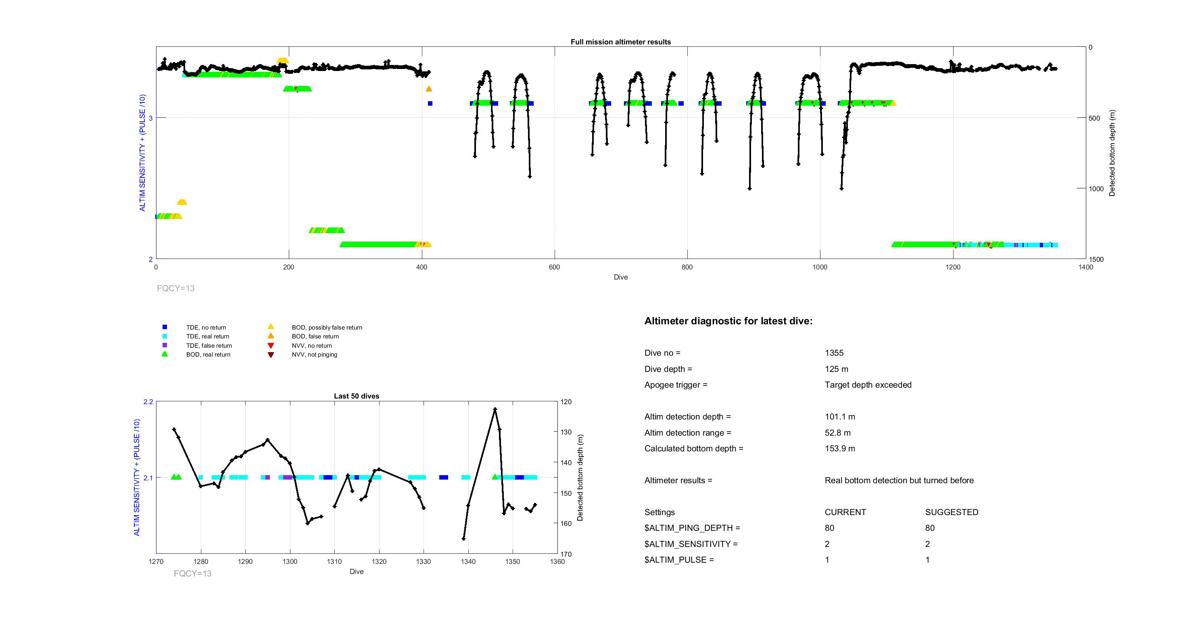Click the FQCY=13 label under the top plot
The height and width of the screenshot is (622, 1200).
pyautogui.click(x=176, y=288)
